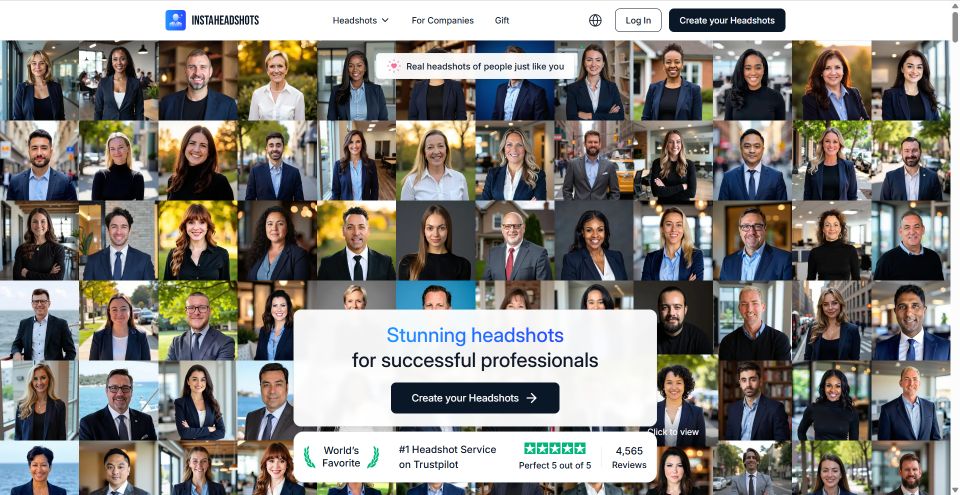960x495 pixels.
Task: Click the INSTAHEADSHOTS brand name text
Action: tap(225, 20)
